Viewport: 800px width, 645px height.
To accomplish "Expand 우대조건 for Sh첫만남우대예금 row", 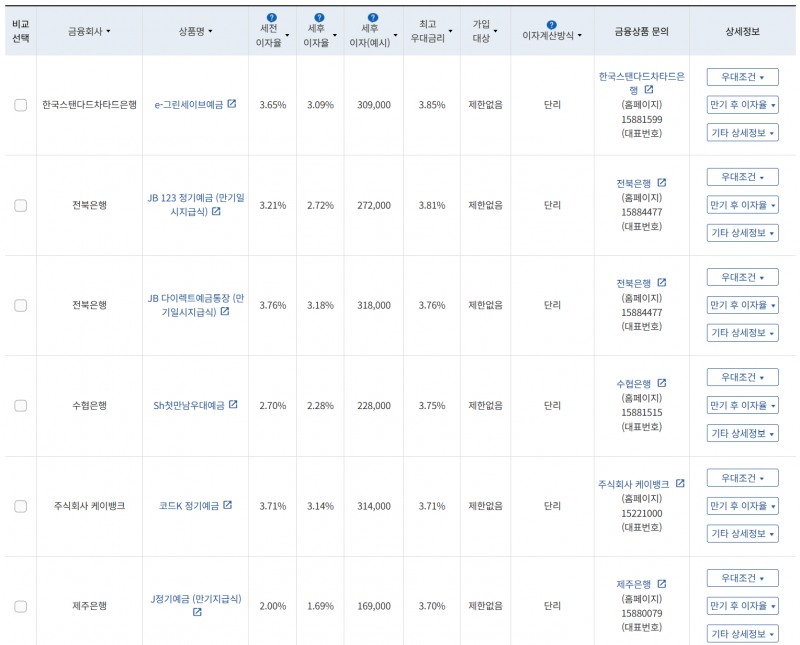I will tap(742, 378).
